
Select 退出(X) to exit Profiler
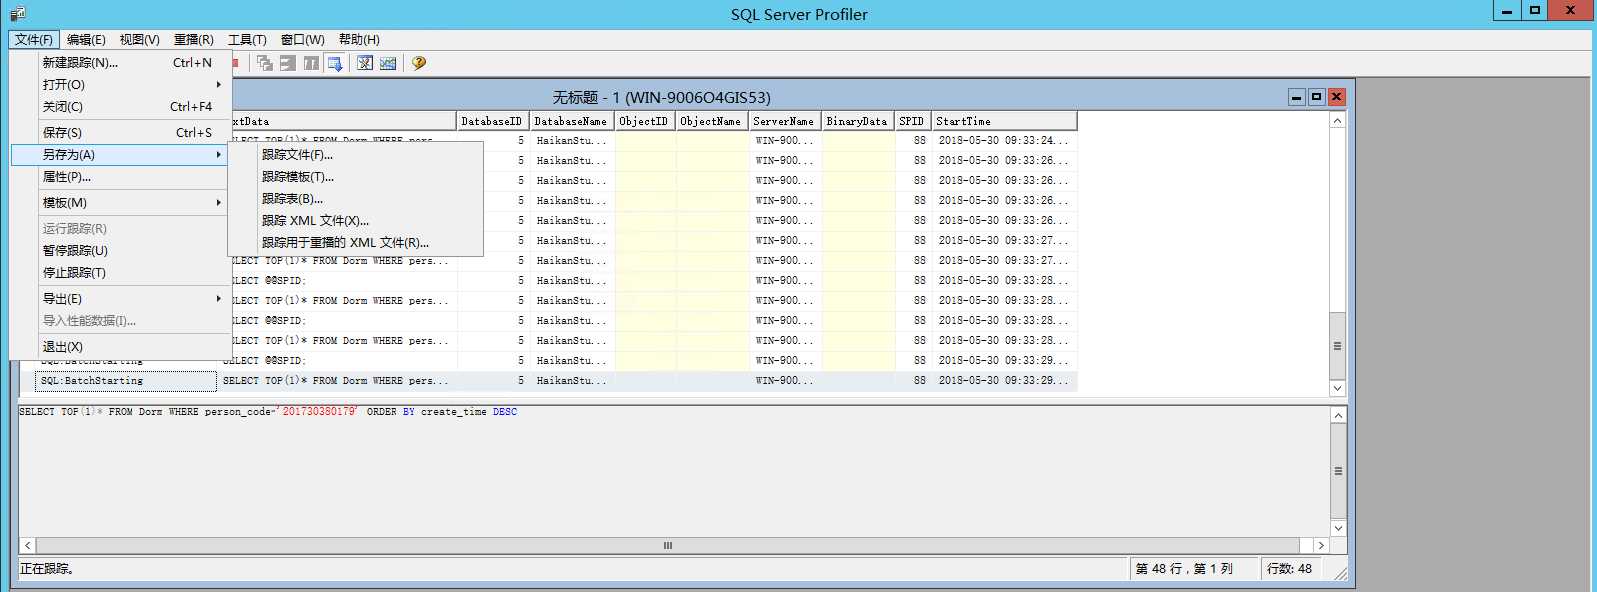[x=121, y=346]
